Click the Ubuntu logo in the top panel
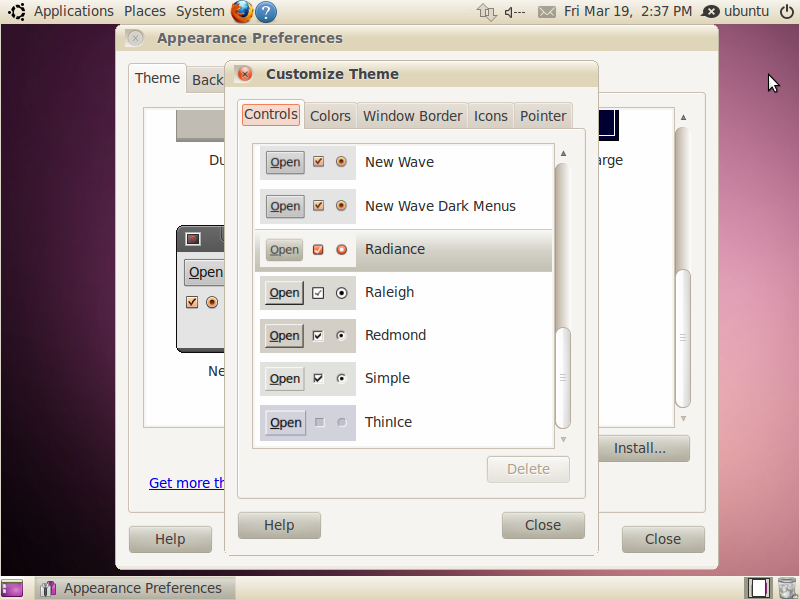This screenshot has width=800, height=600. click(x=16, y=11)
